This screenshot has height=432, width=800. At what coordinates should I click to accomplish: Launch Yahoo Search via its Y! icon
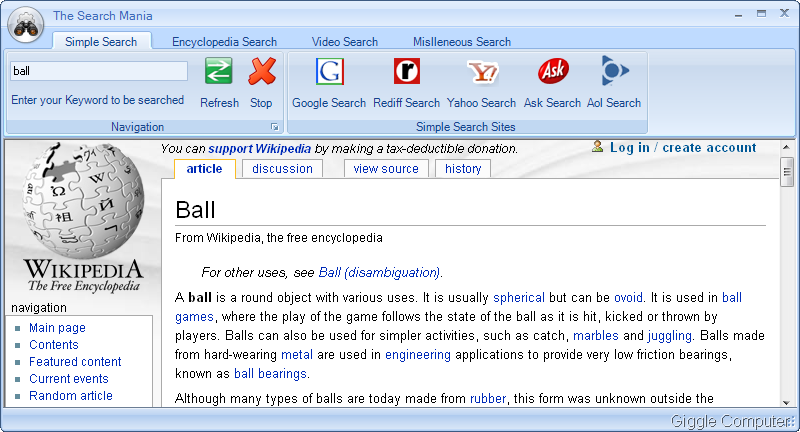(482, 71)
